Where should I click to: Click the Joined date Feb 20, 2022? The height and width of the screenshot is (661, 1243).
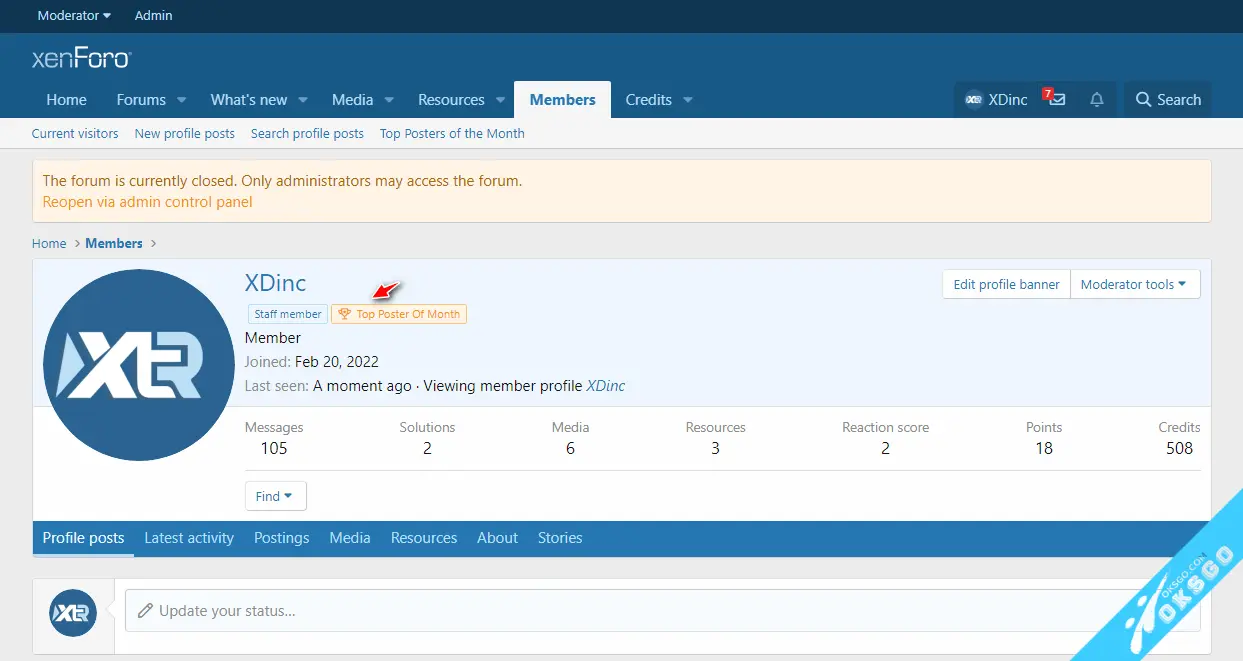(337, 362)
